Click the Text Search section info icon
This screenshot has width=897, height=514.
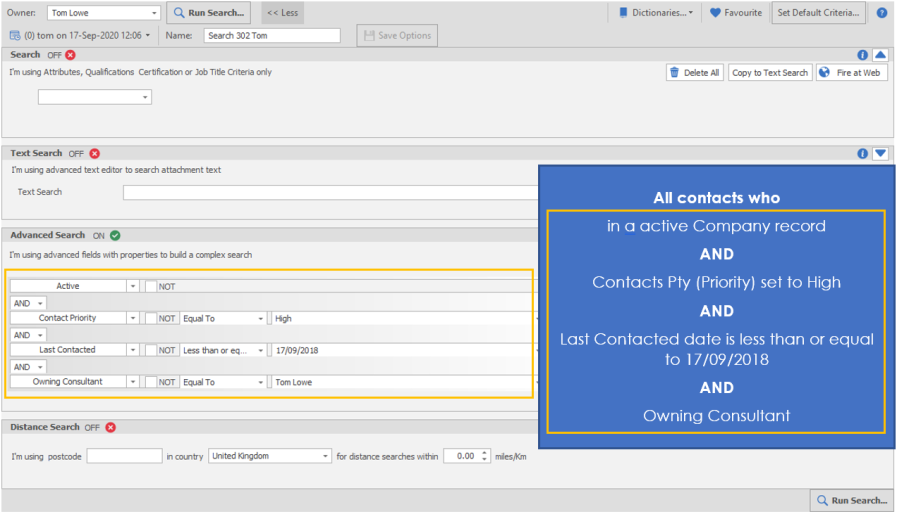point(863,153)
